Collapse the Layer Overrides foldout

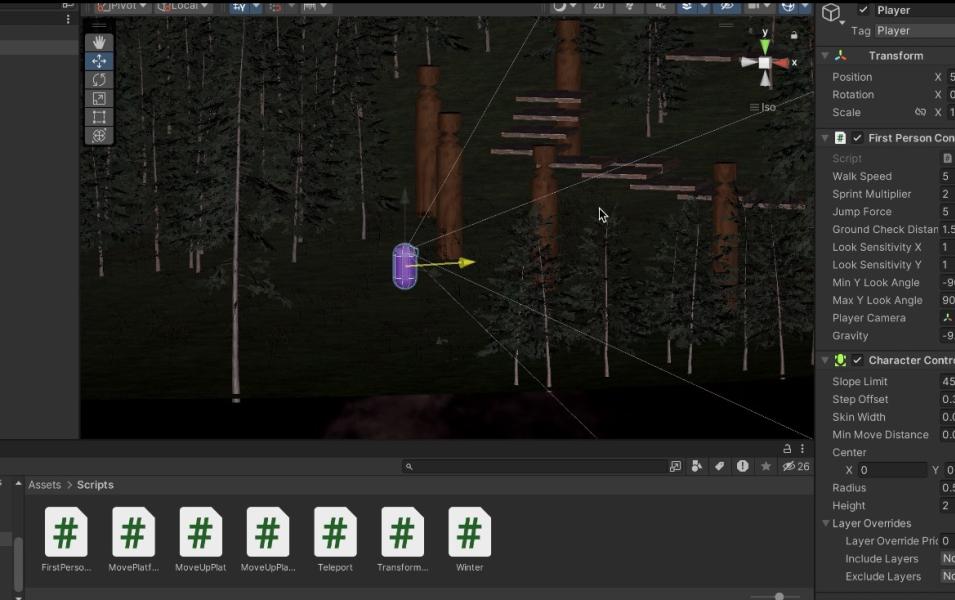(x=826, y=523)
